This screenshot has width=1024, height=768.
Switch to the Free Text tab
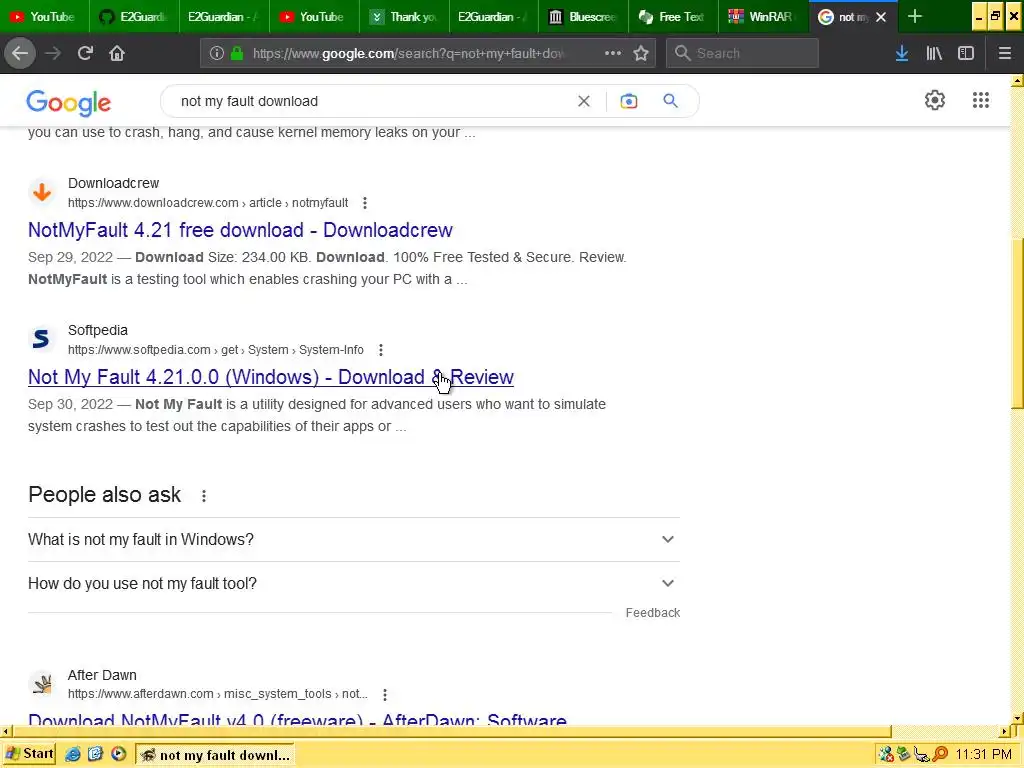pyautogui.click(x=673, y=17)
